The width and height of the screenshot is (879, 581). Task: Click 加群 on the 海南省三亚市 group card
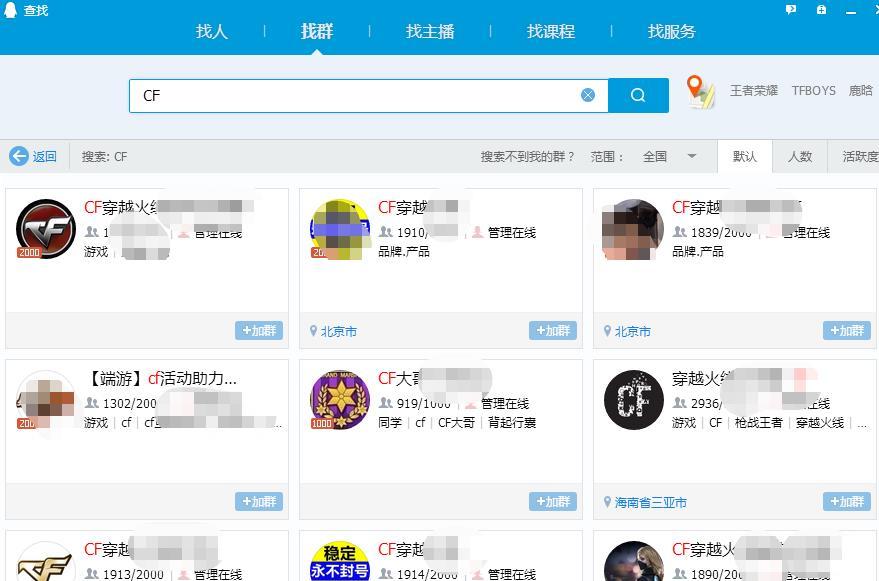click(x=847, y=501)
